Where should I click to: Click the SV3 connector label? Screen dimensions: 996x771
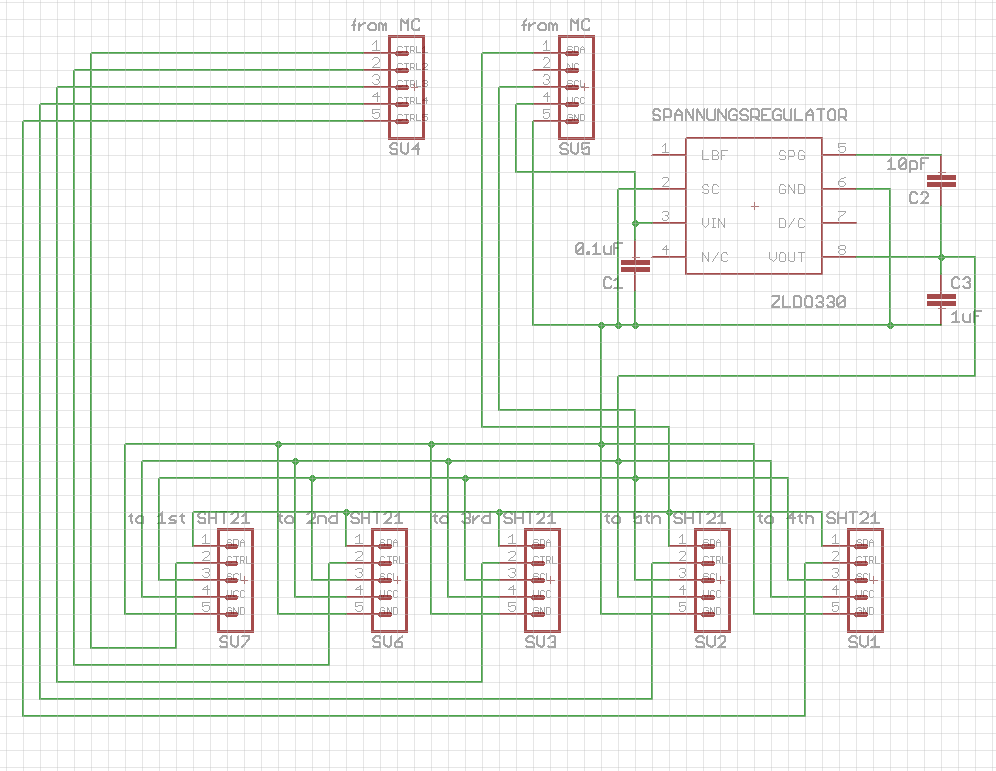pos(541,642)
